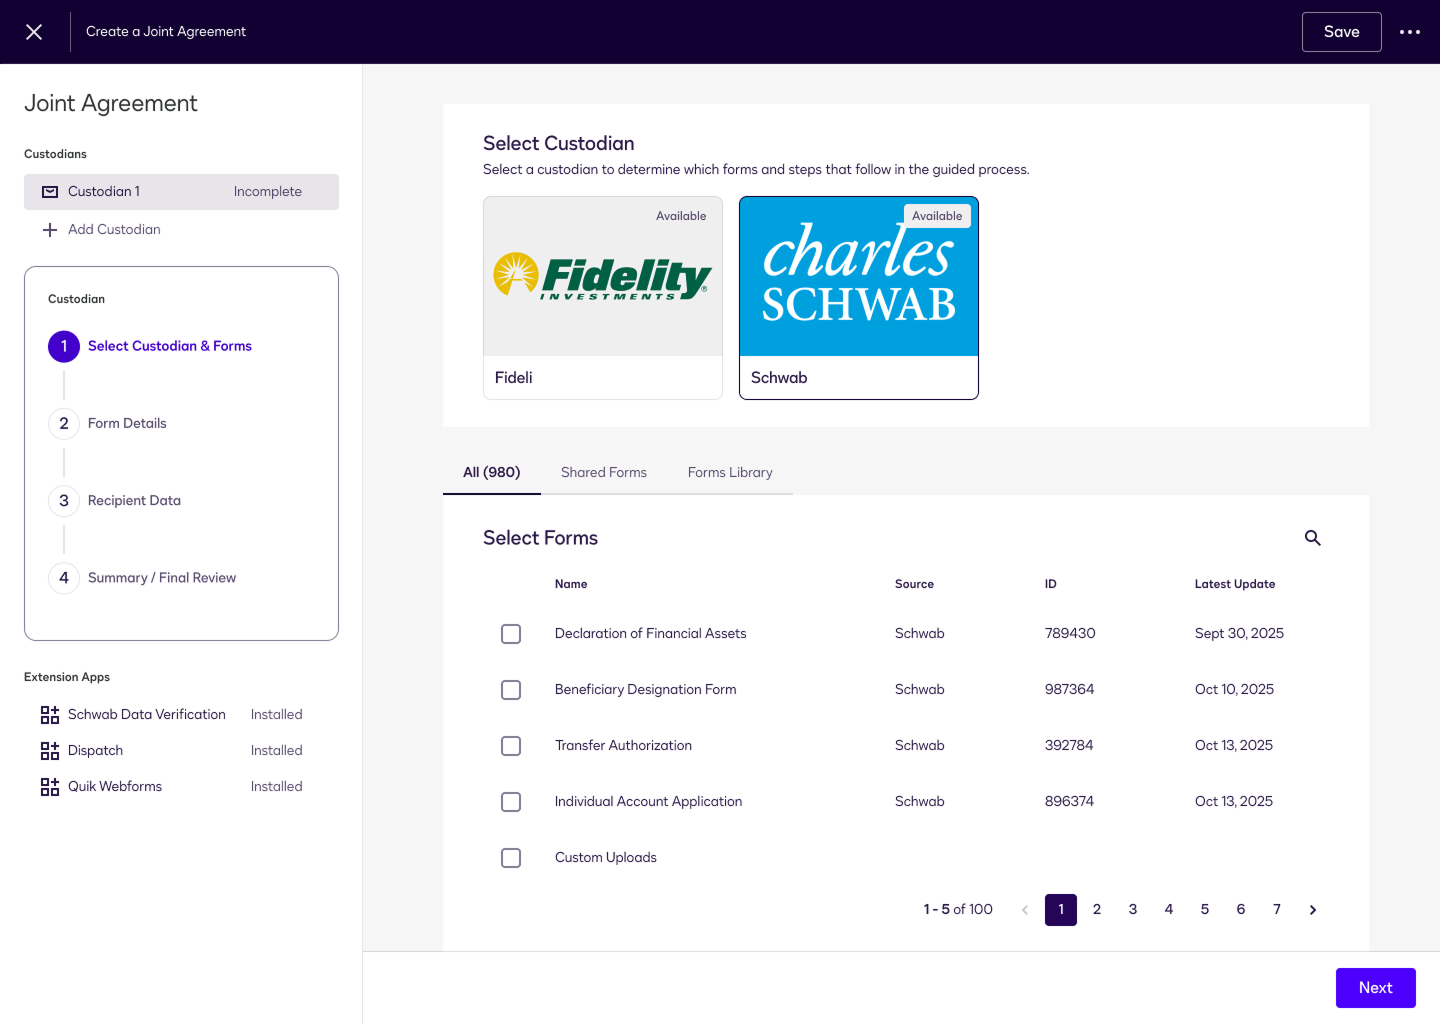Click the date Sept 30, 2025
The height and width of the screenshot is (1024, 1440).
click(1239, 633)
